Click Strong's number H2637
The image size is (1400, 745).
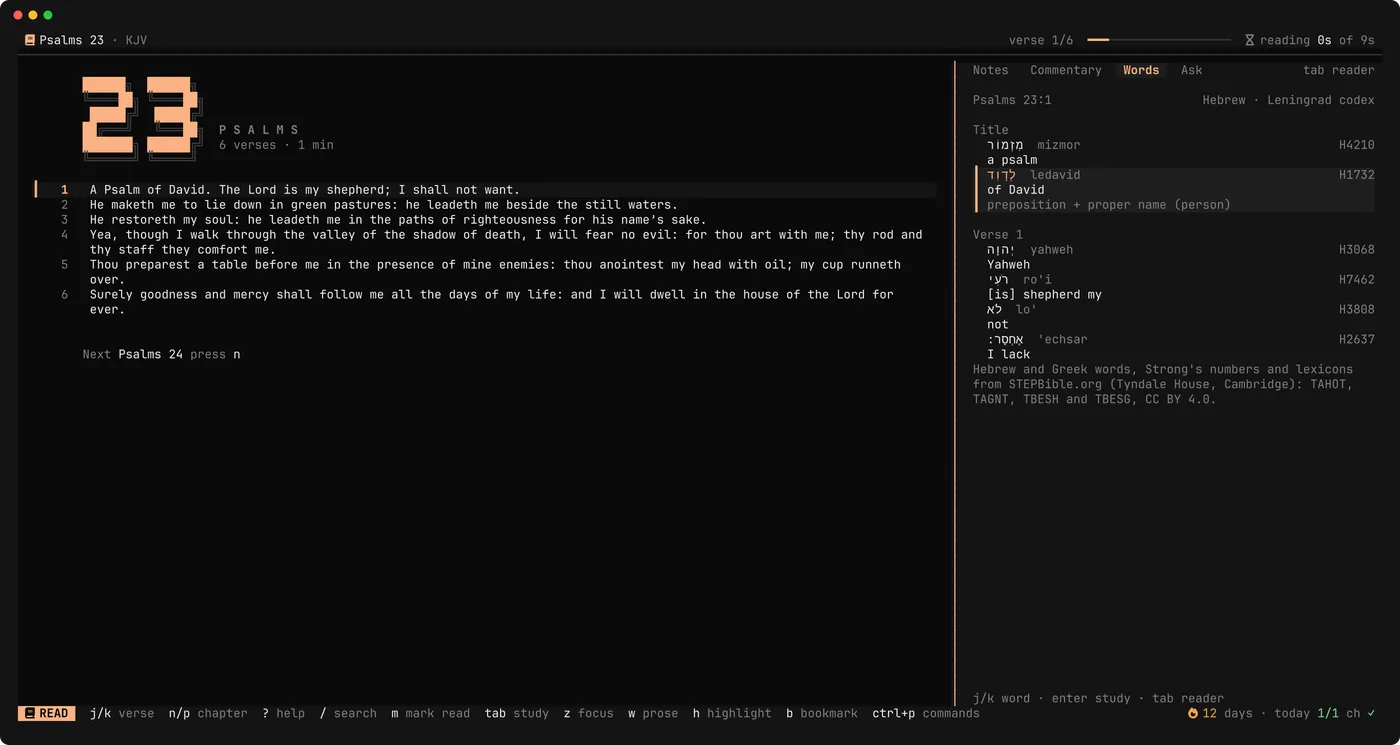[1357, 340]
